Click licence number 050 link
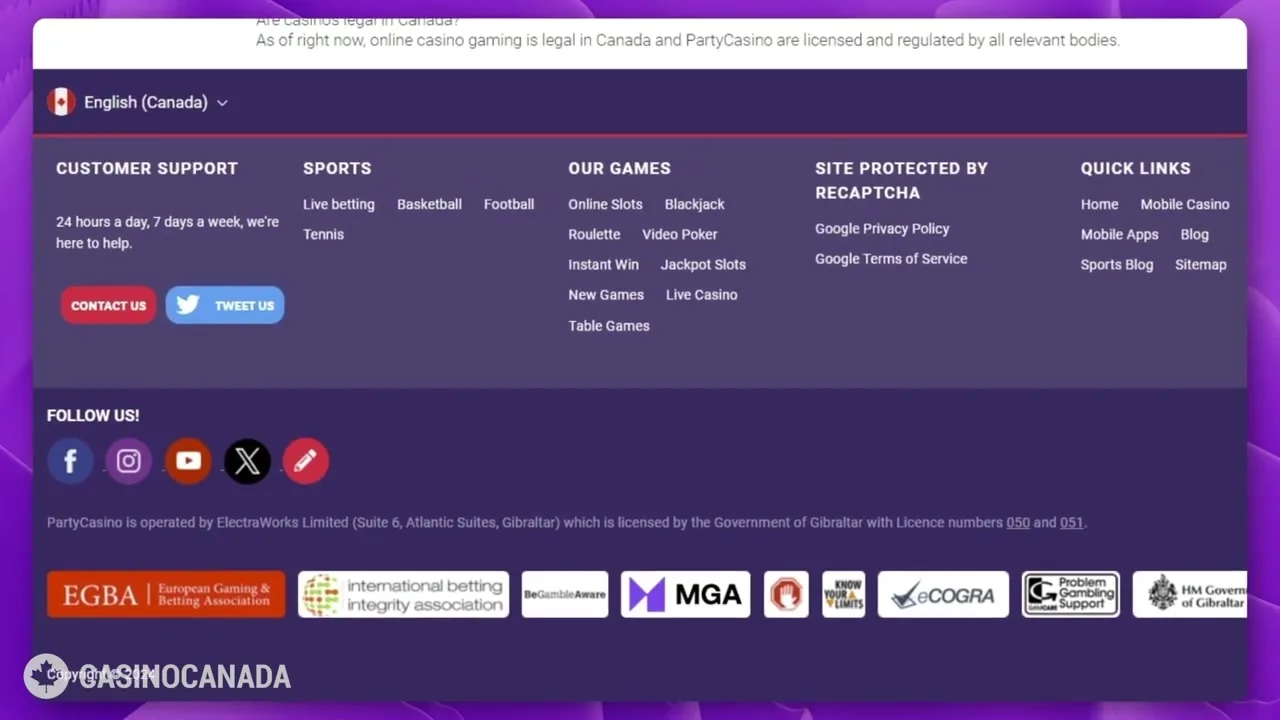Image resolution: width=1280 pixels, height=720 pixels. [1018, 522]
